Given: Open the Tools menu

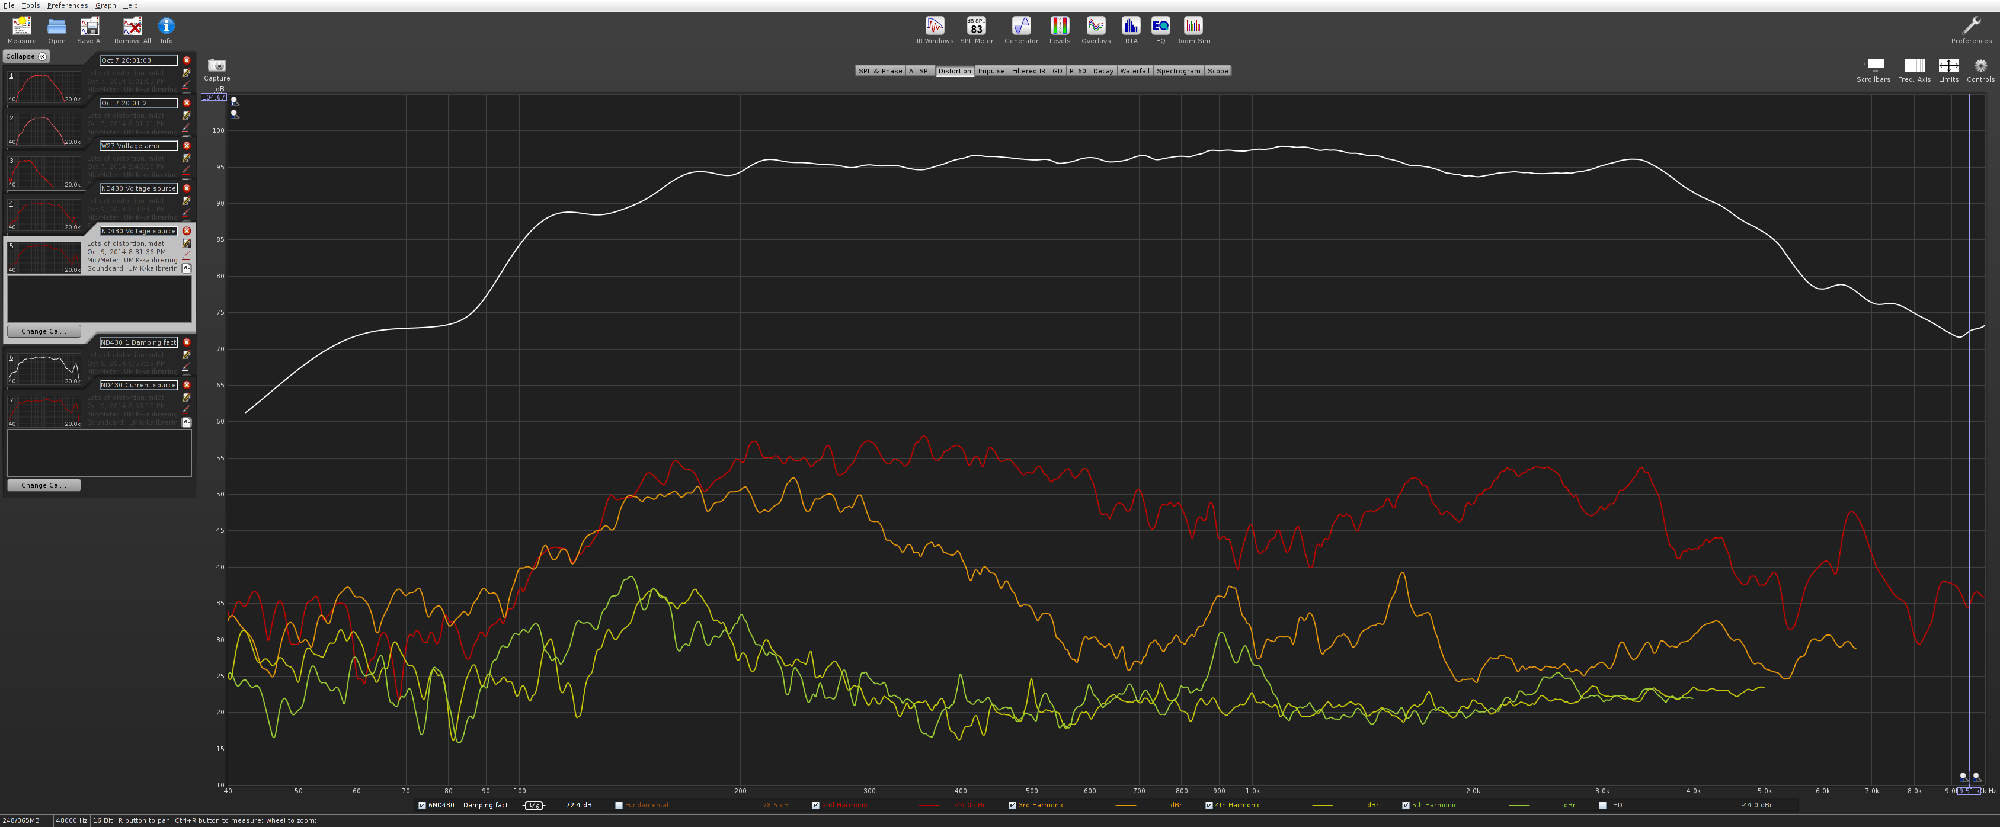Looking at the screenshot, I should click(31, 5).
